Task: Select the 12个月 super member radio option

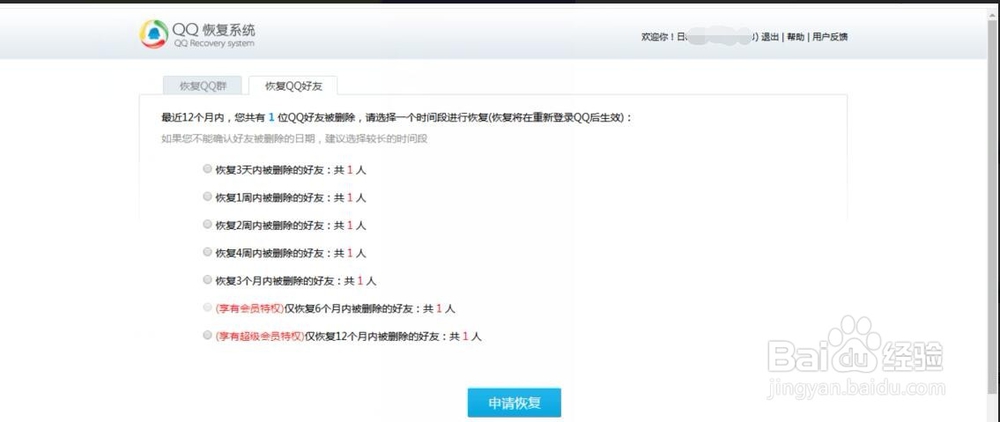Action: click(x=207, y=335)
